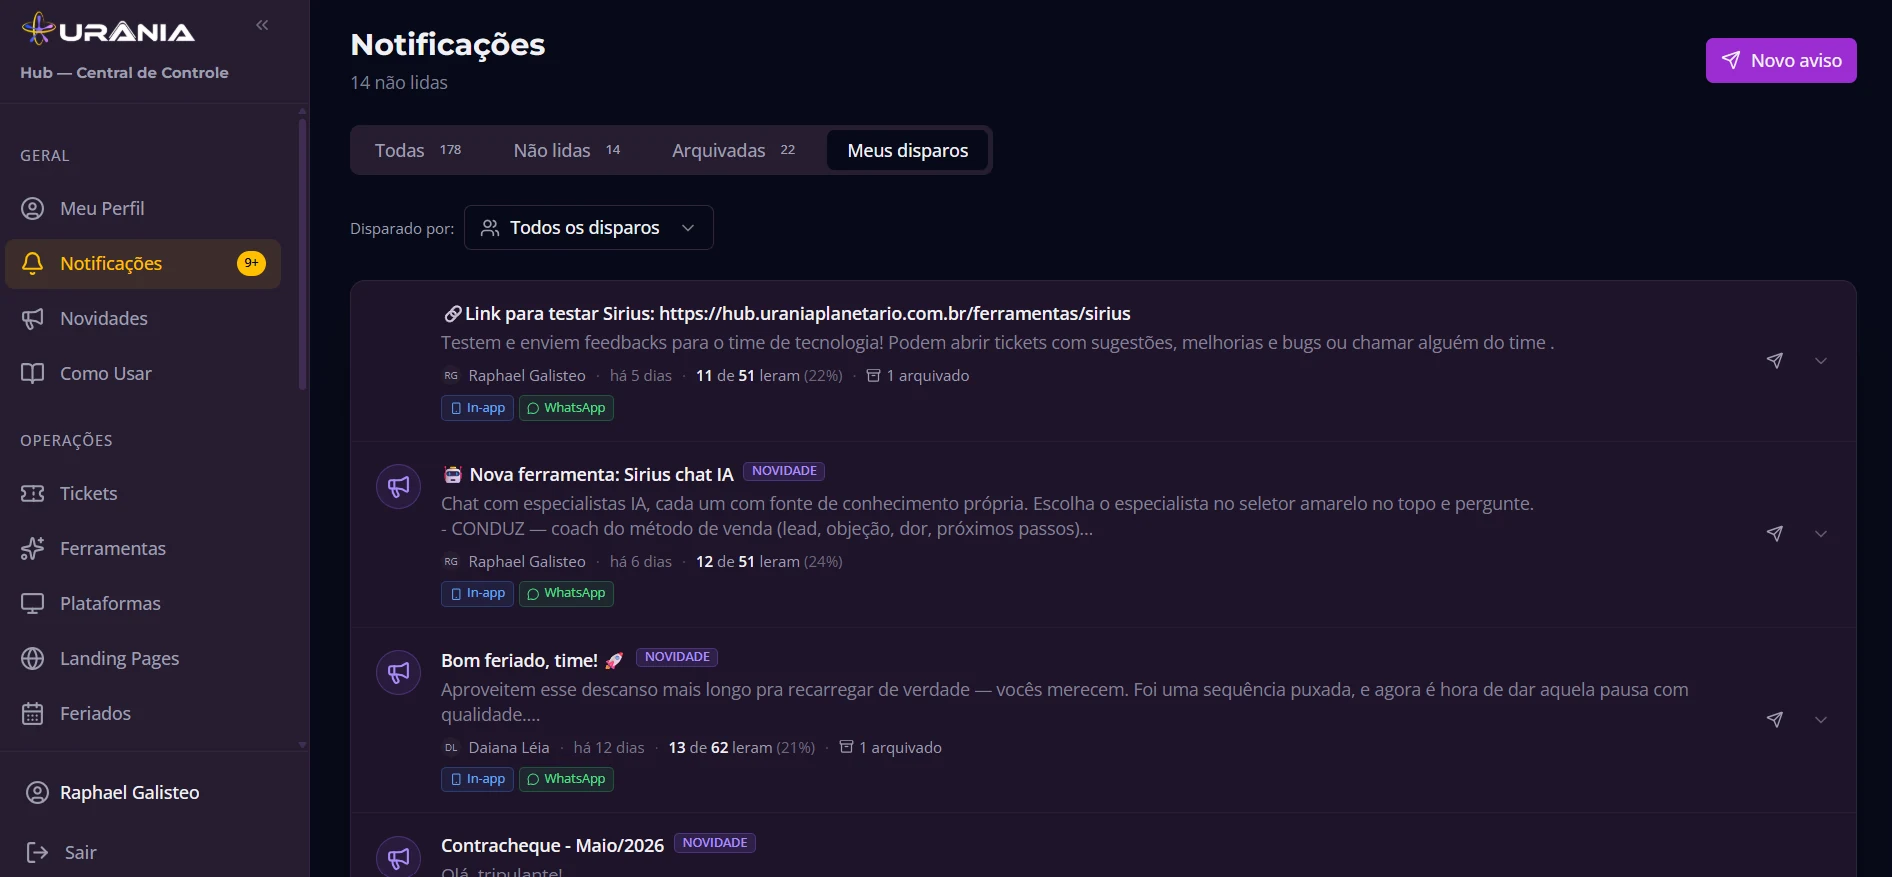
Task: Open Raphael Galisteo user profile at bottom
Action: (113, 792)
